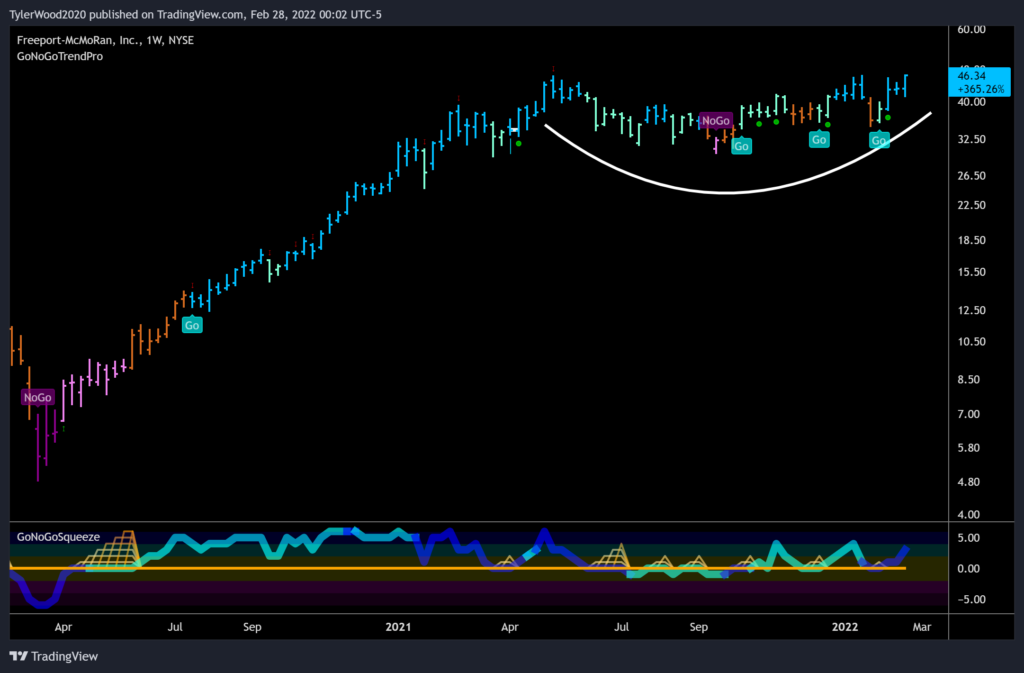Click the 15.50 price axis label

point(971,272)
